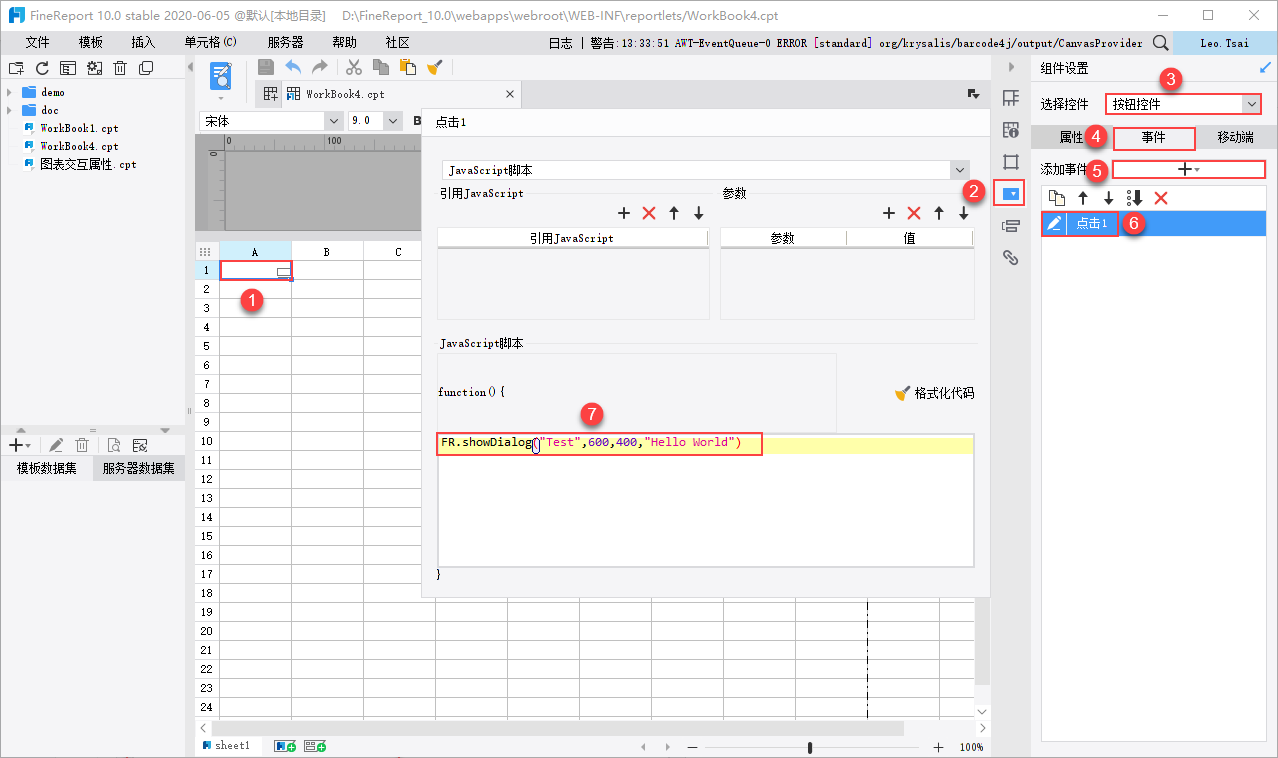Open the floating element panel icon
Screen dimensions: 1278x758
click(x=1011, y=162)
